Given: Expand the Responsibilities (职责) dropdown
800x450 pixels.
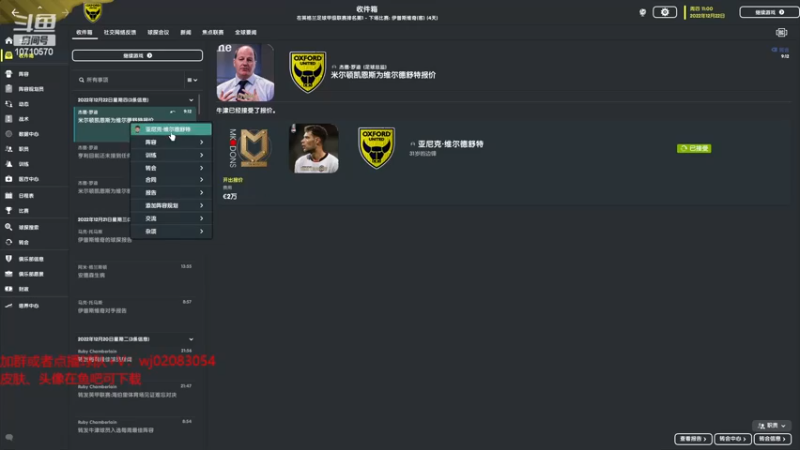Looking at the screenshot, I should 771,426.
